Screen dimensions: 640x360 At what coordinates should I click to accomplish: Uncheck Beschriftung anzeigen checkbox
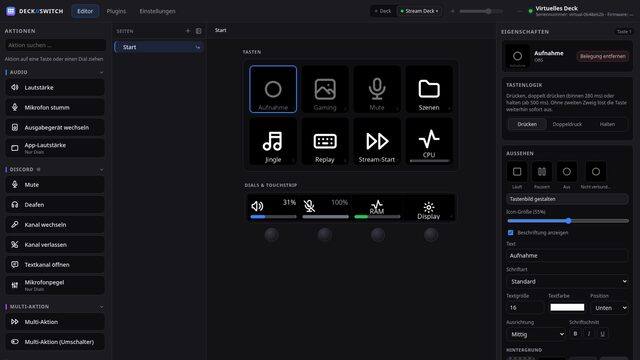coord(510,233)
